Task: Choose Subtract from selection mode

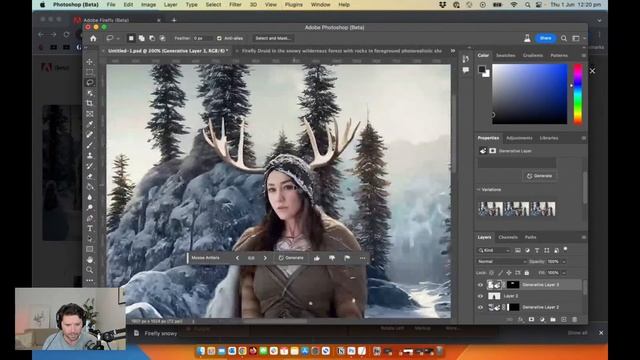Action: pyautogui.click(x=152, y=38)
